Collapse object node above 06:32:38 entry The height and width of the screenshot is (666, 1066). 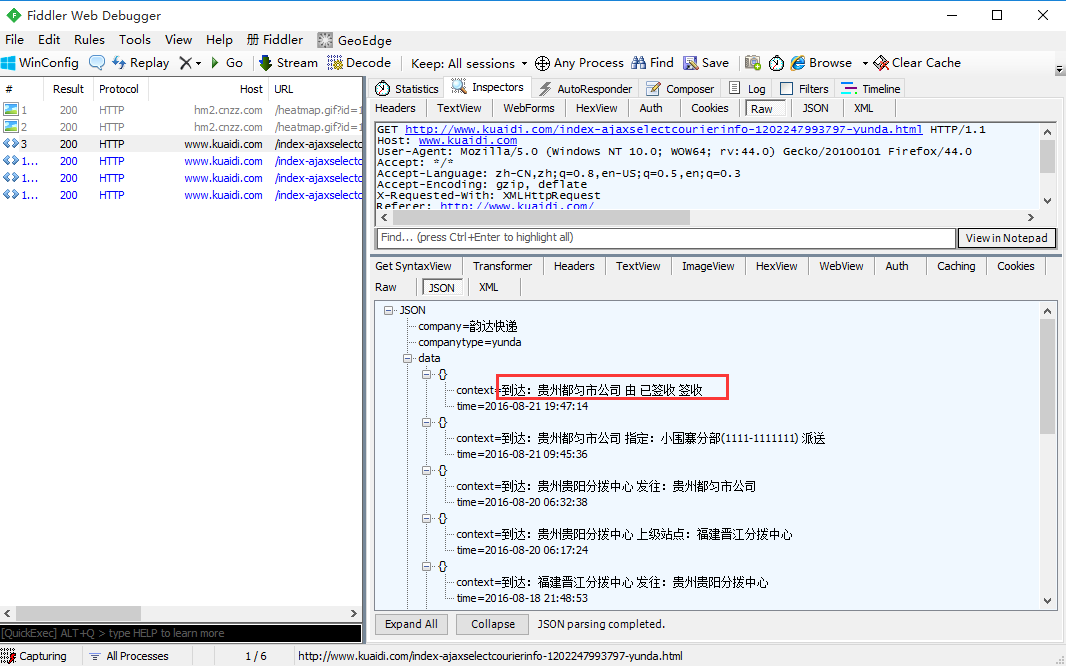tap(427, 470)
